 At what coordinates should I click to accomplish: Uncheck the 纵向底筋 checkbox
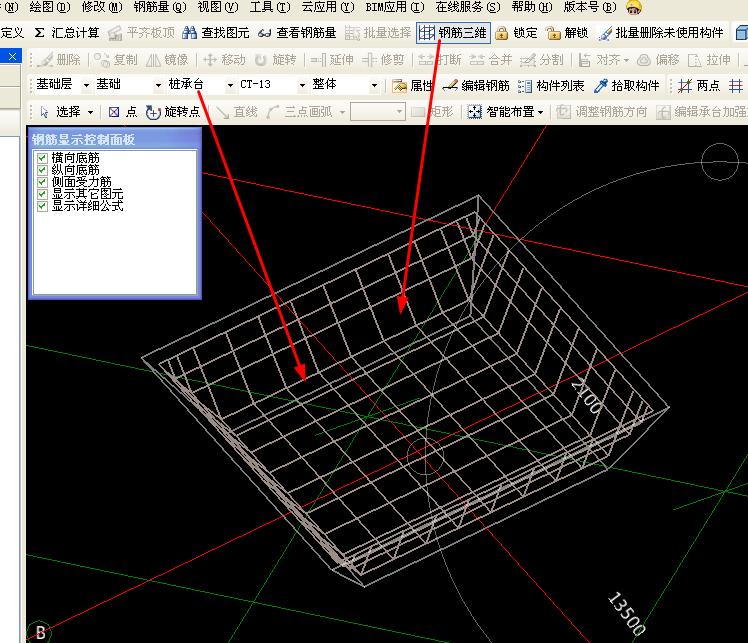pyautogui.click(x=42, y=170)
